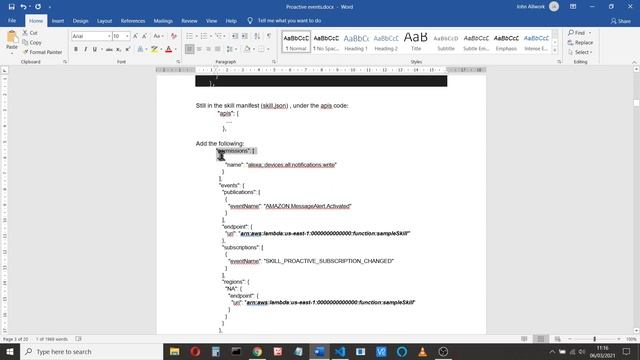Viewport: 640px width, 360px height.
Task: Clear all formatting
Action: (174, 36)
